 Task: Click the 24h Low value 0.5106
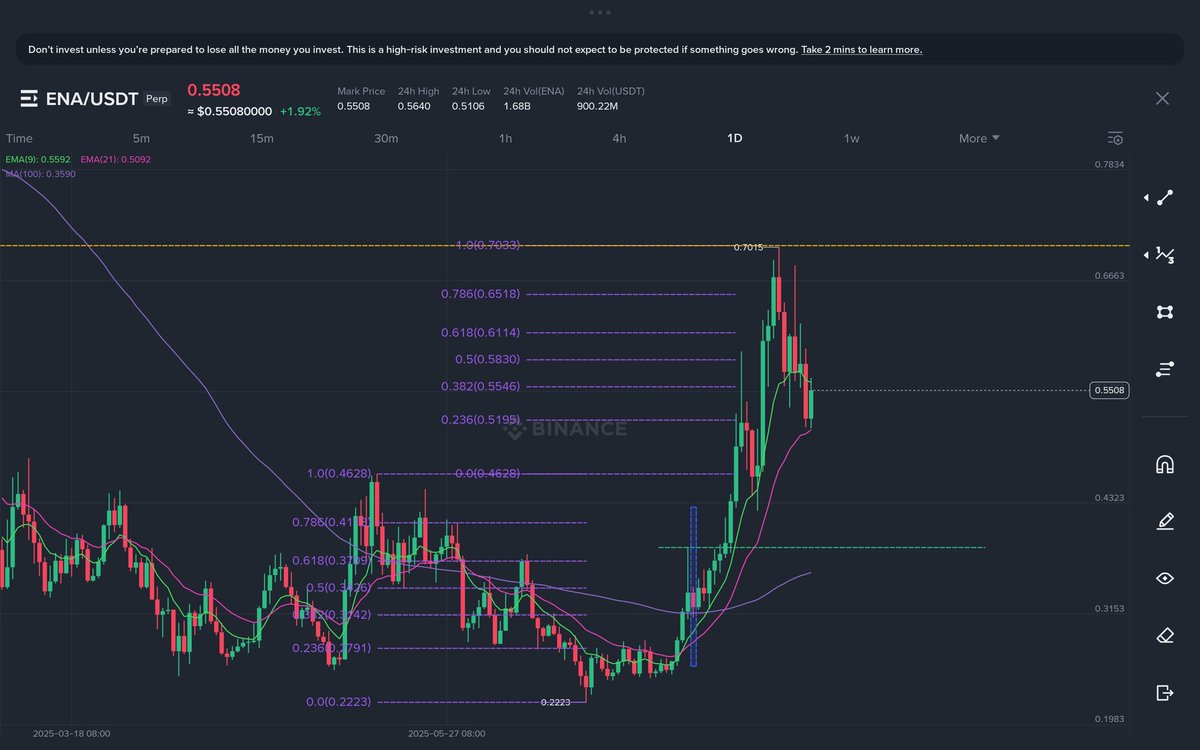(x=468, y=106)
